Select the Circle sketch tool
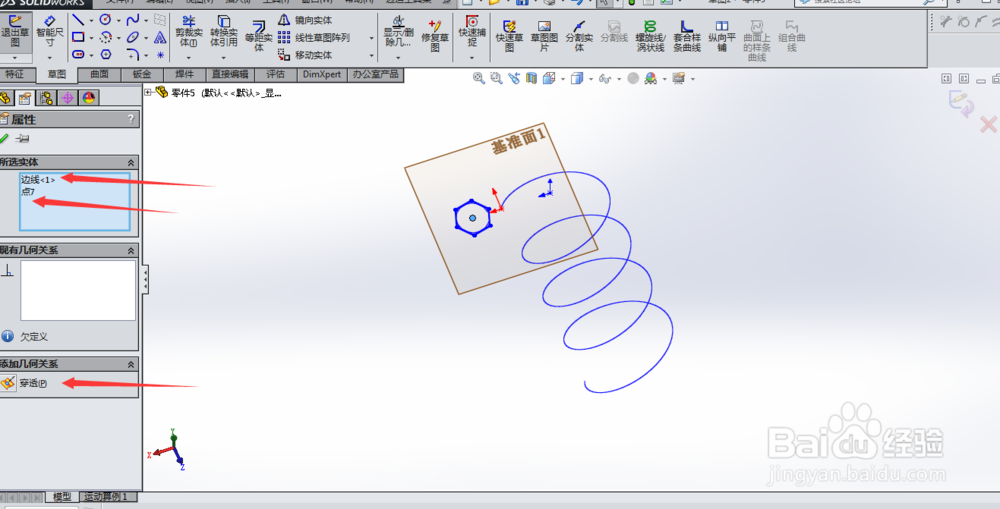The width and height of the screenshot is (1000, 509). coord(105,20)
